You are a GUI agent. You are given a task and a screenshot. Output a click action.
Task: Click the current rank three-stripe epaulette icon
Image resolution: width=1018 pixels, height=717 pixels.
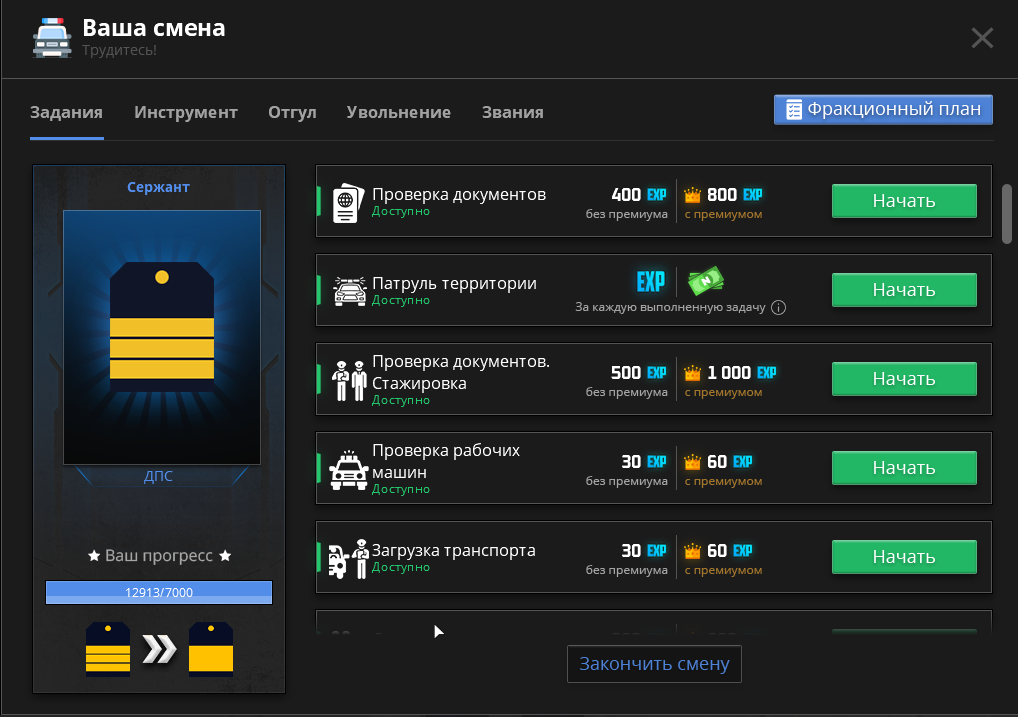108,649
